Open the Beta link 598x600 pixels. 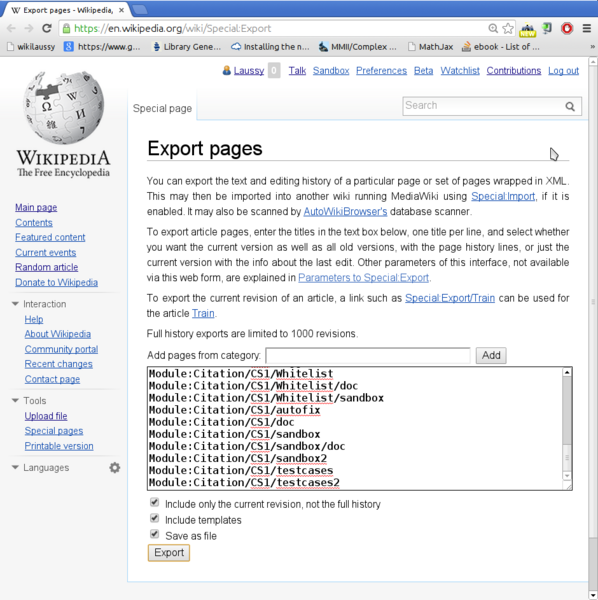[424, 71]
